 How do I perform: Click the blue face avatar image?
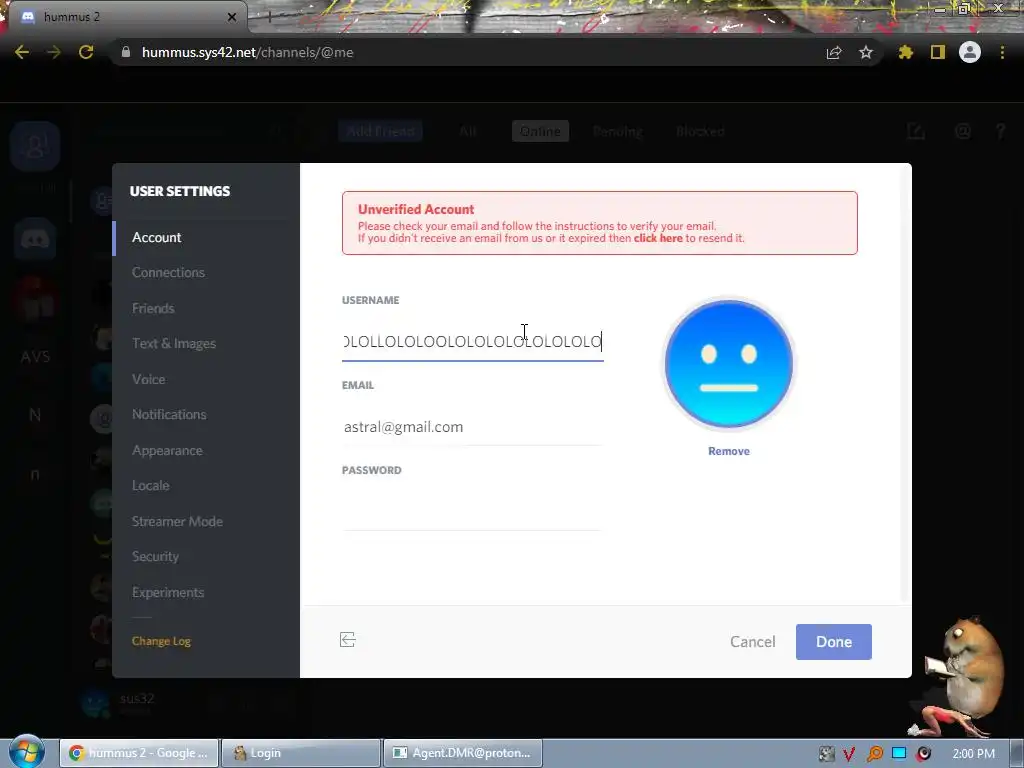729,364
